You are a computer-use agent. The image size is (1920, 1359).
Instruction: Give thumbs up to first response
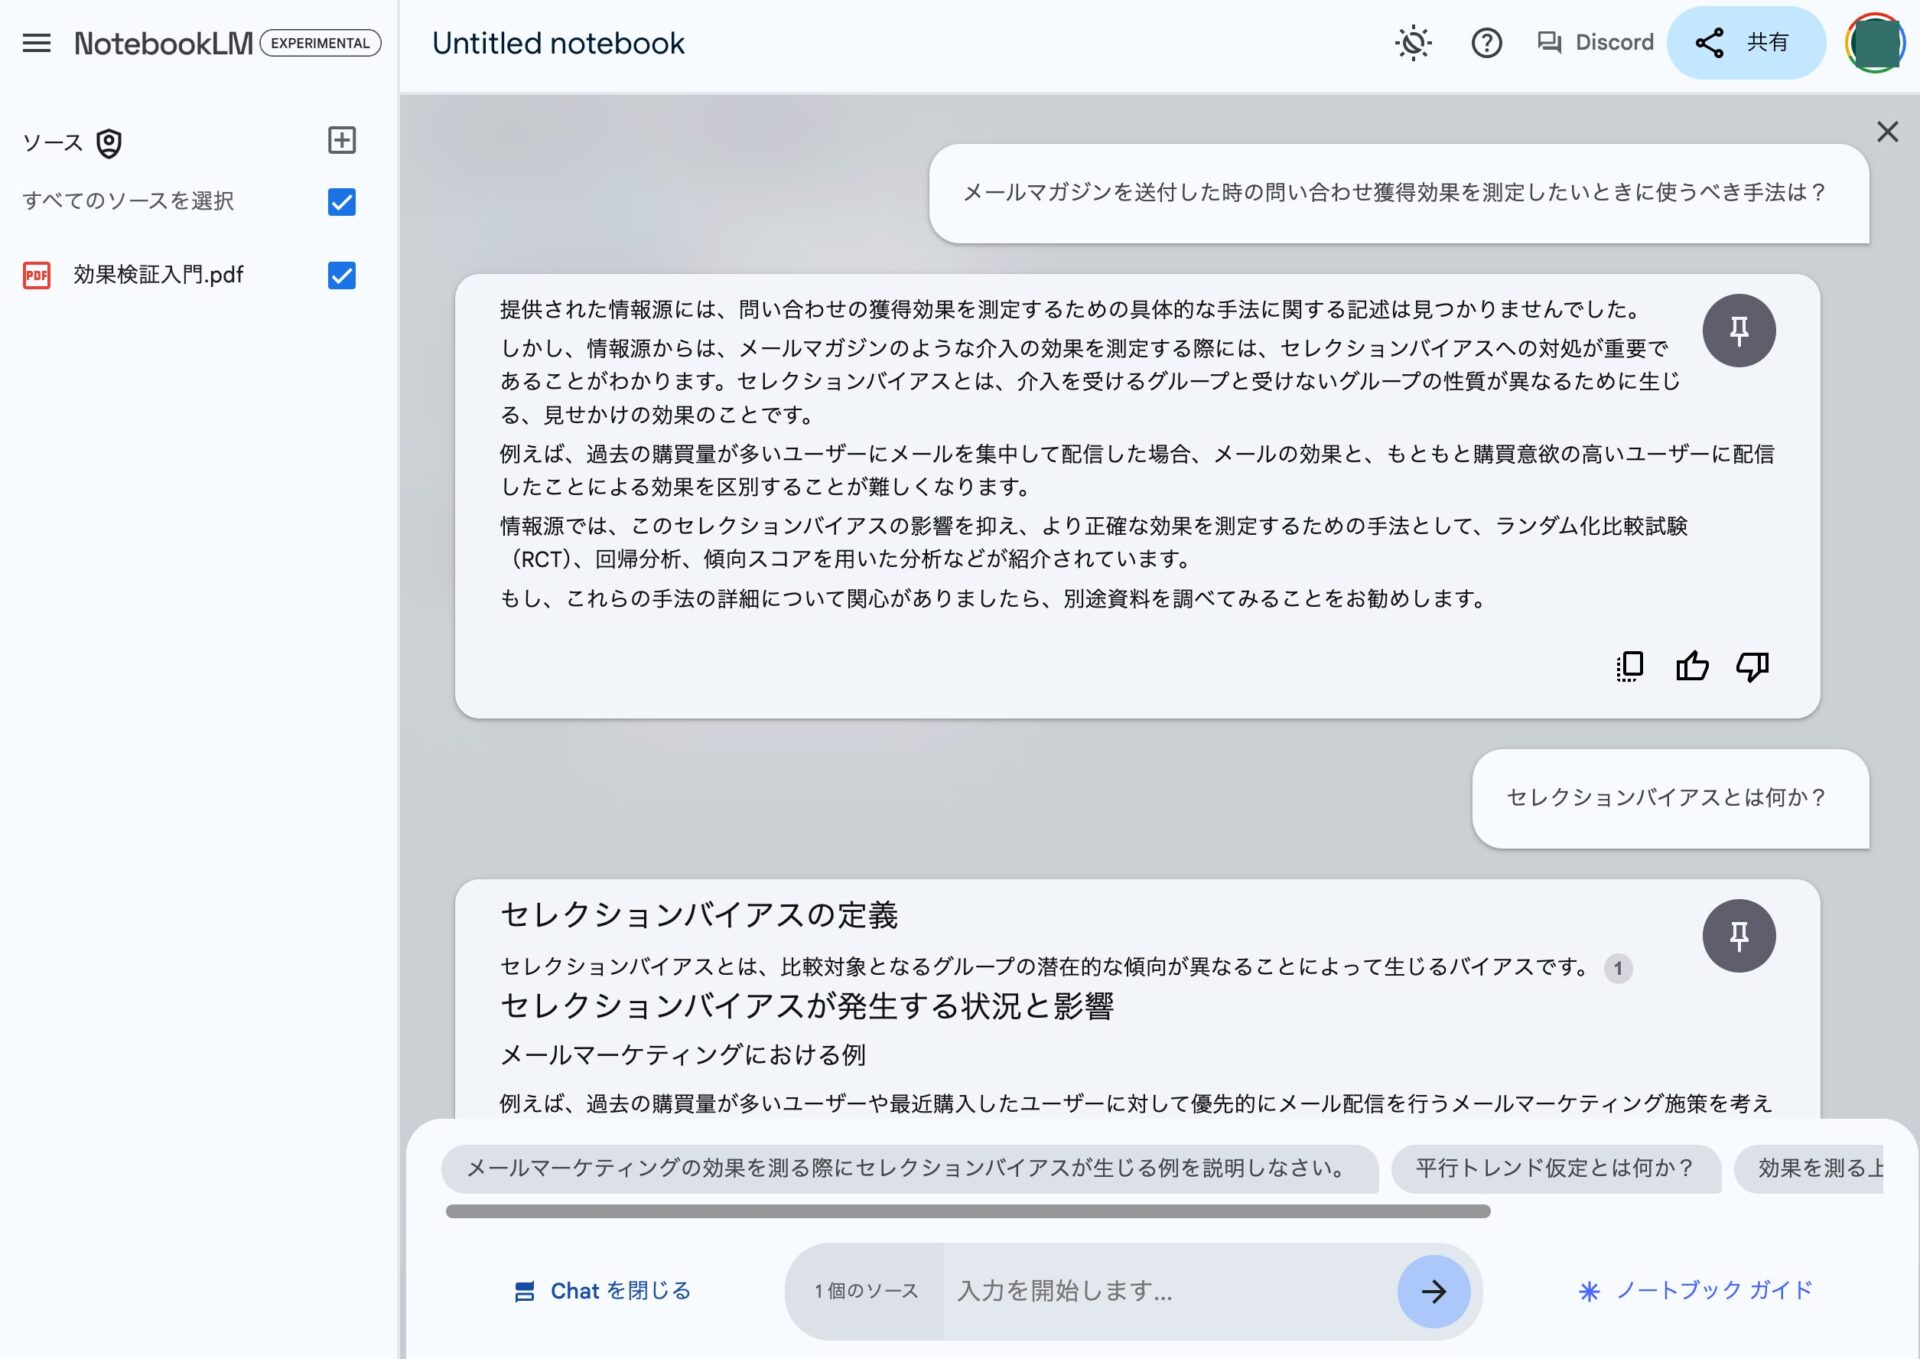(1691, 666)
